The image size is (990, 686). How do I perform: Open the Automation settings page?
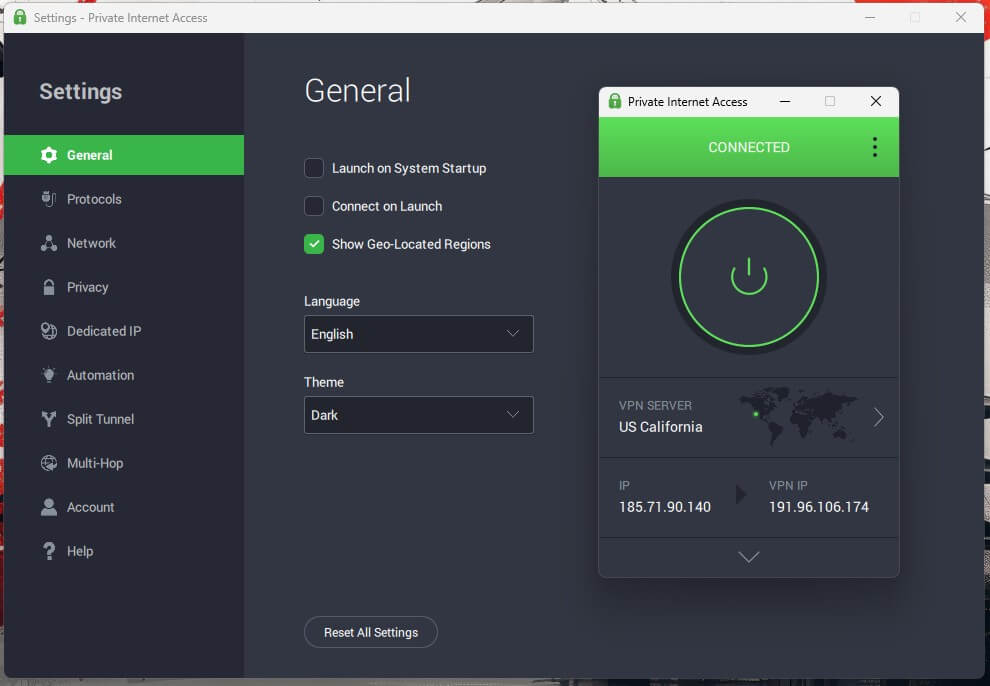(124, 375)
